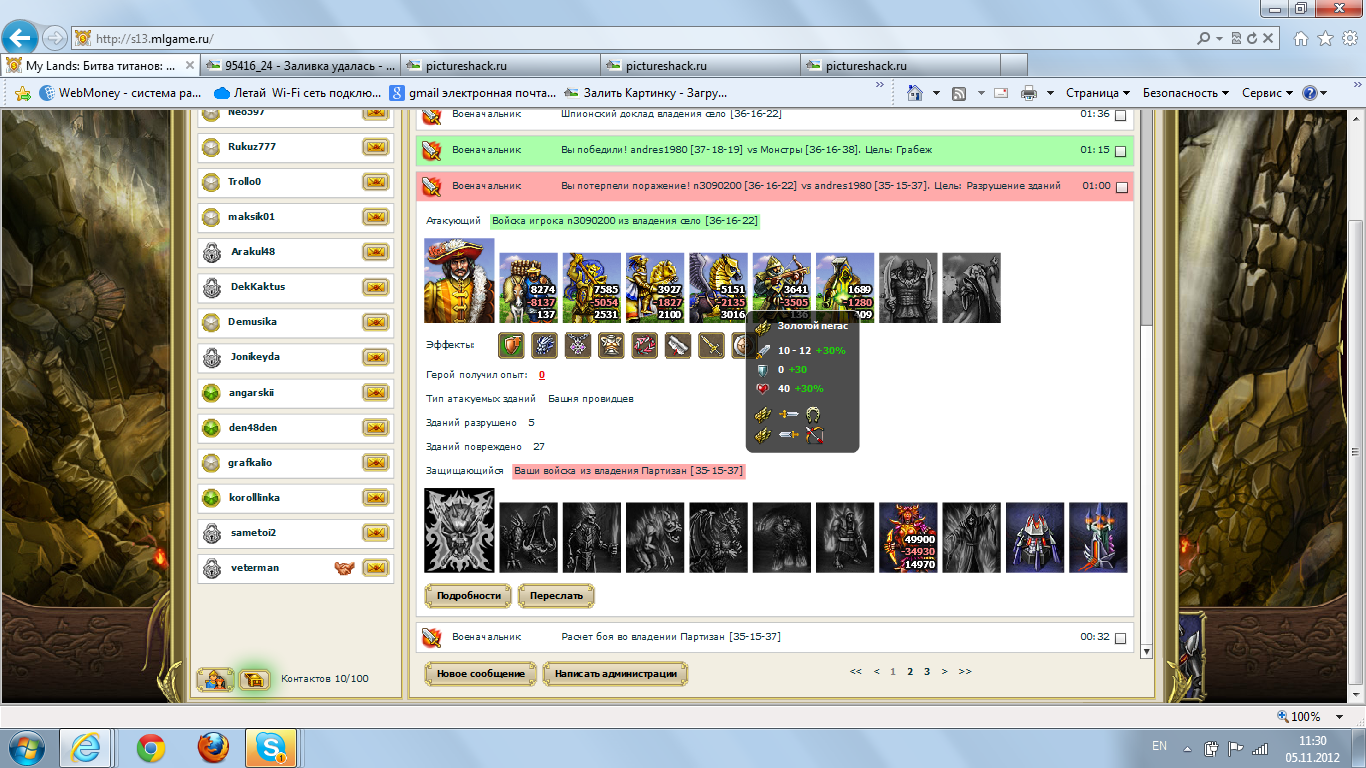
Task: Open the dropdown arrow next to the print icon
Action: [x=1050, y=93]
